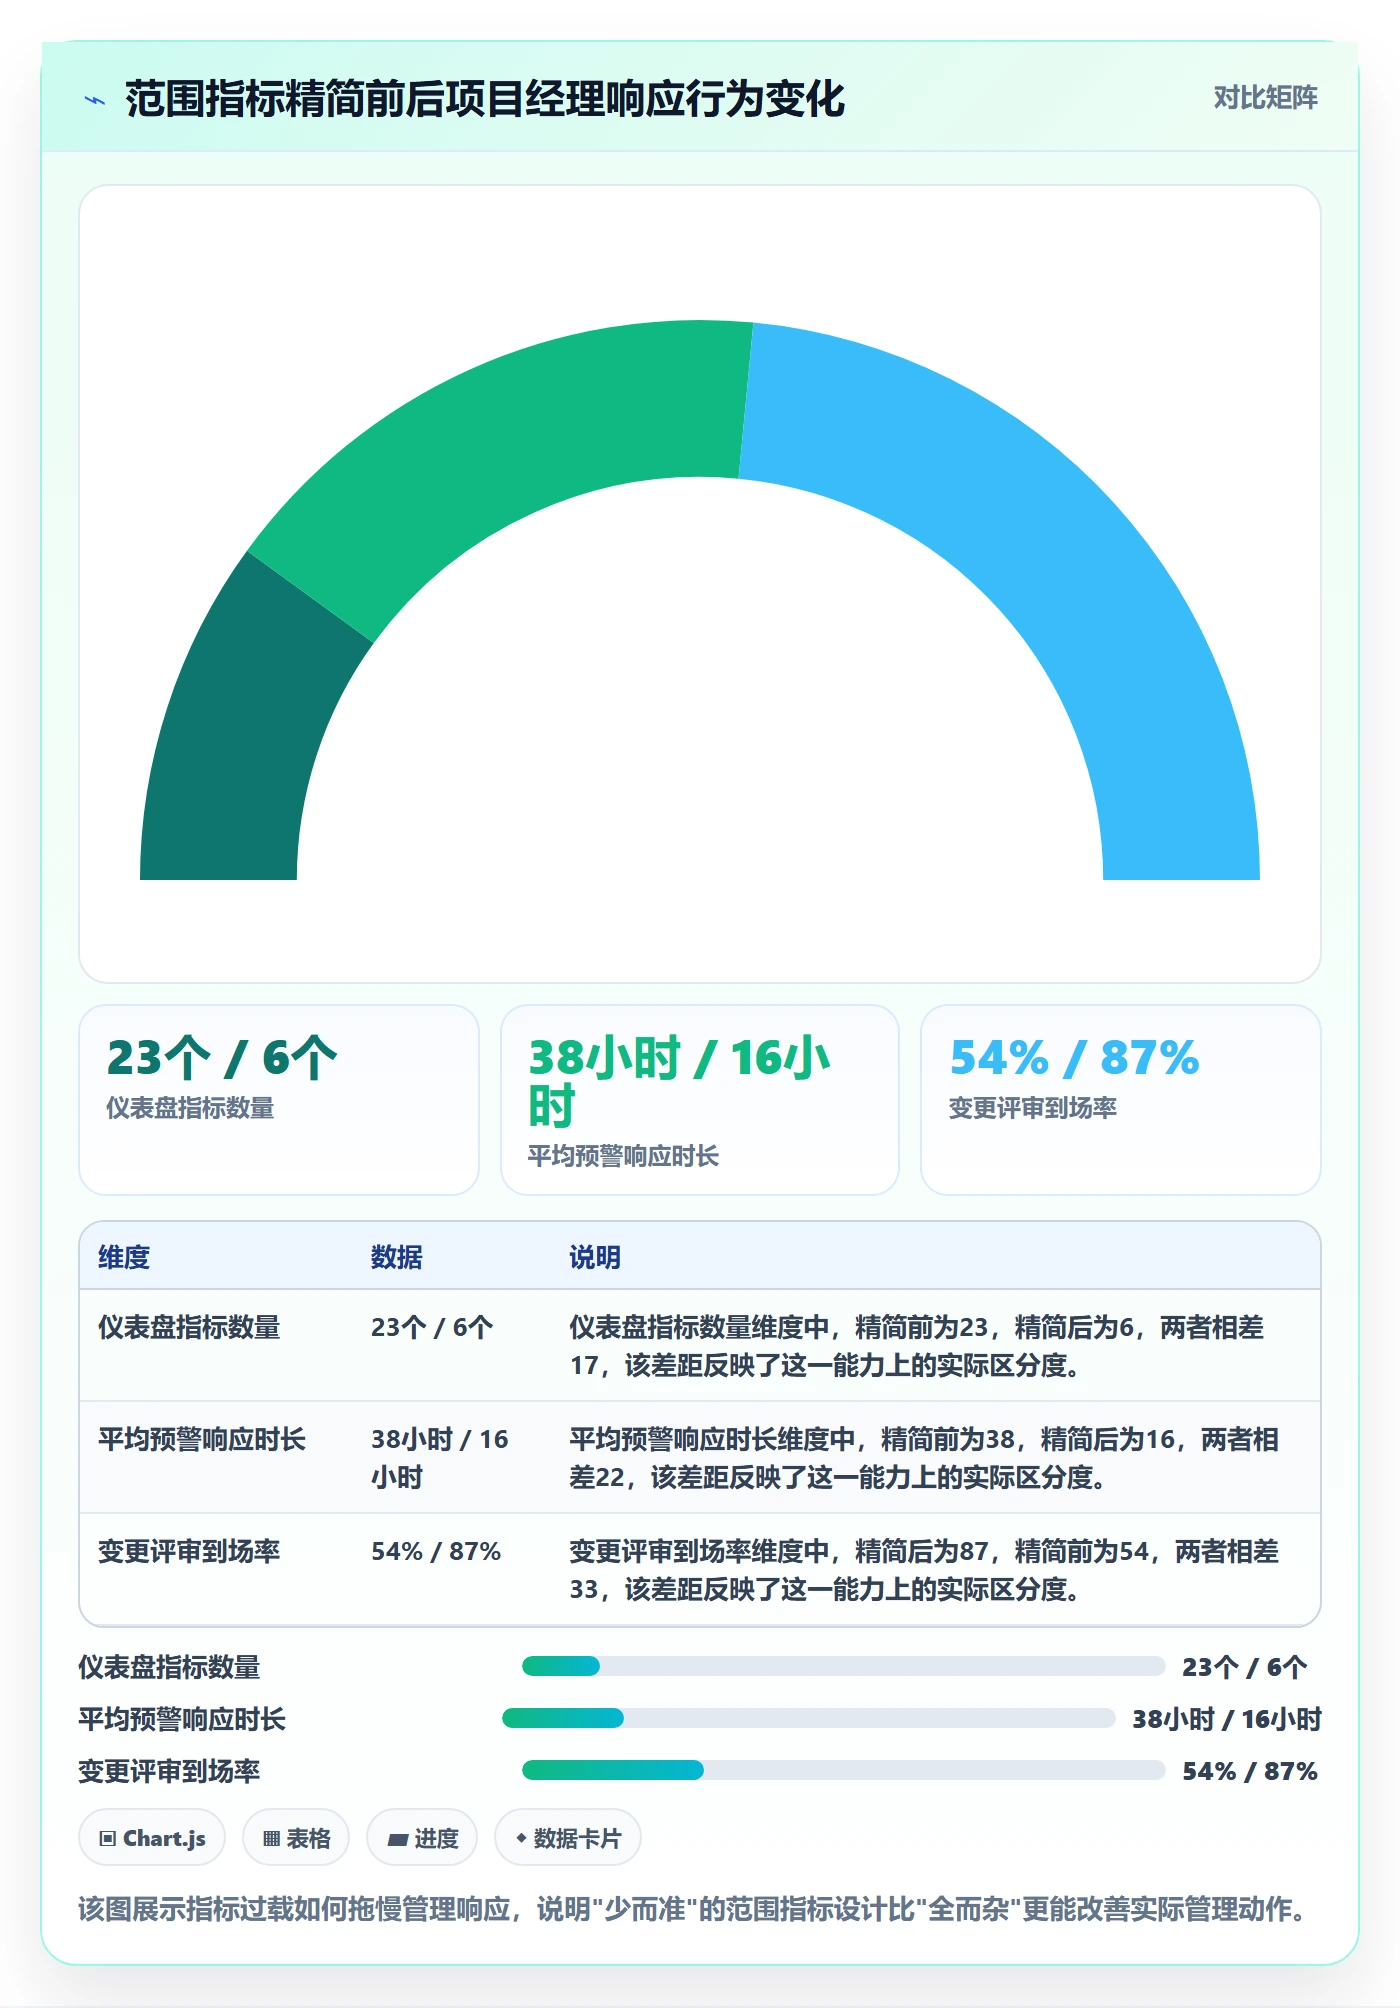Click description mentioning 相差22
1400x2008 pixels.
(924, 1458)
